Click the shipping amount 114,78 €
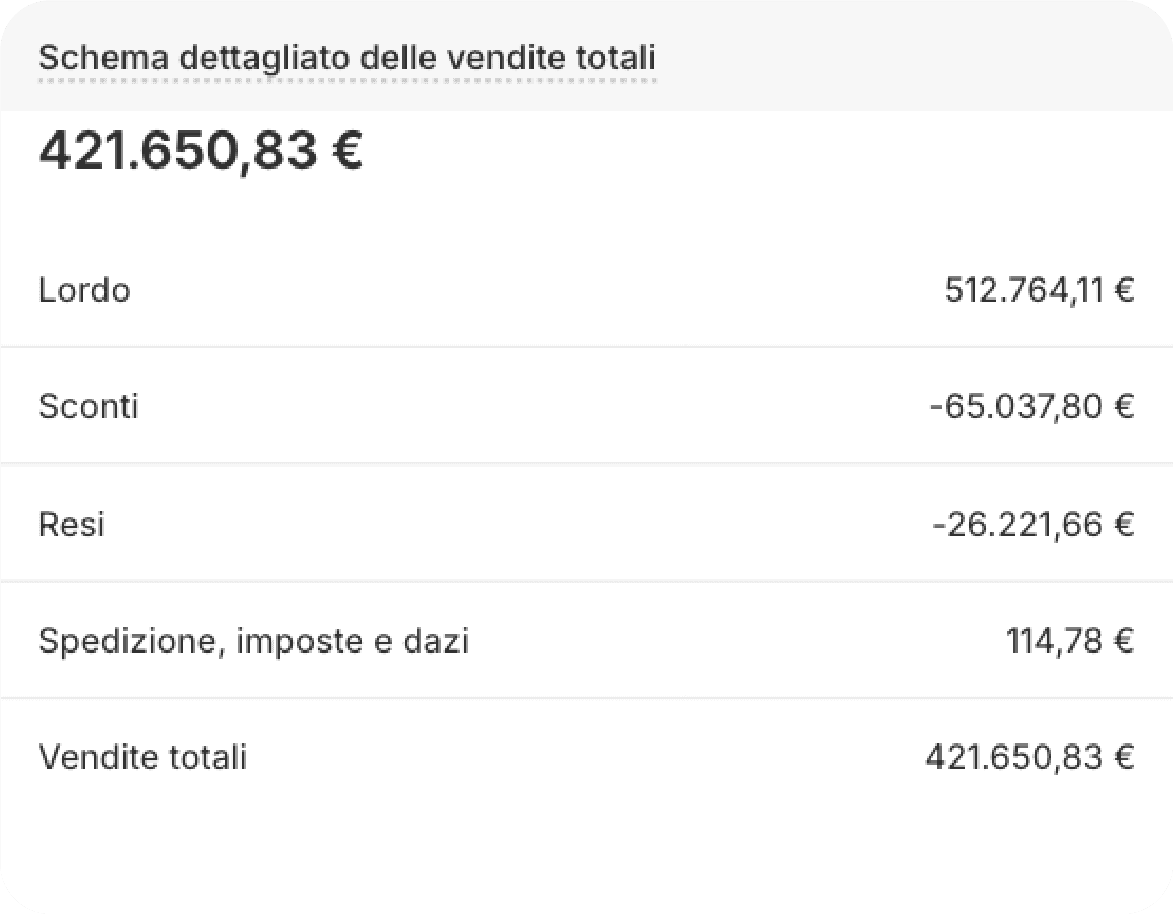 coord(1070,640)
